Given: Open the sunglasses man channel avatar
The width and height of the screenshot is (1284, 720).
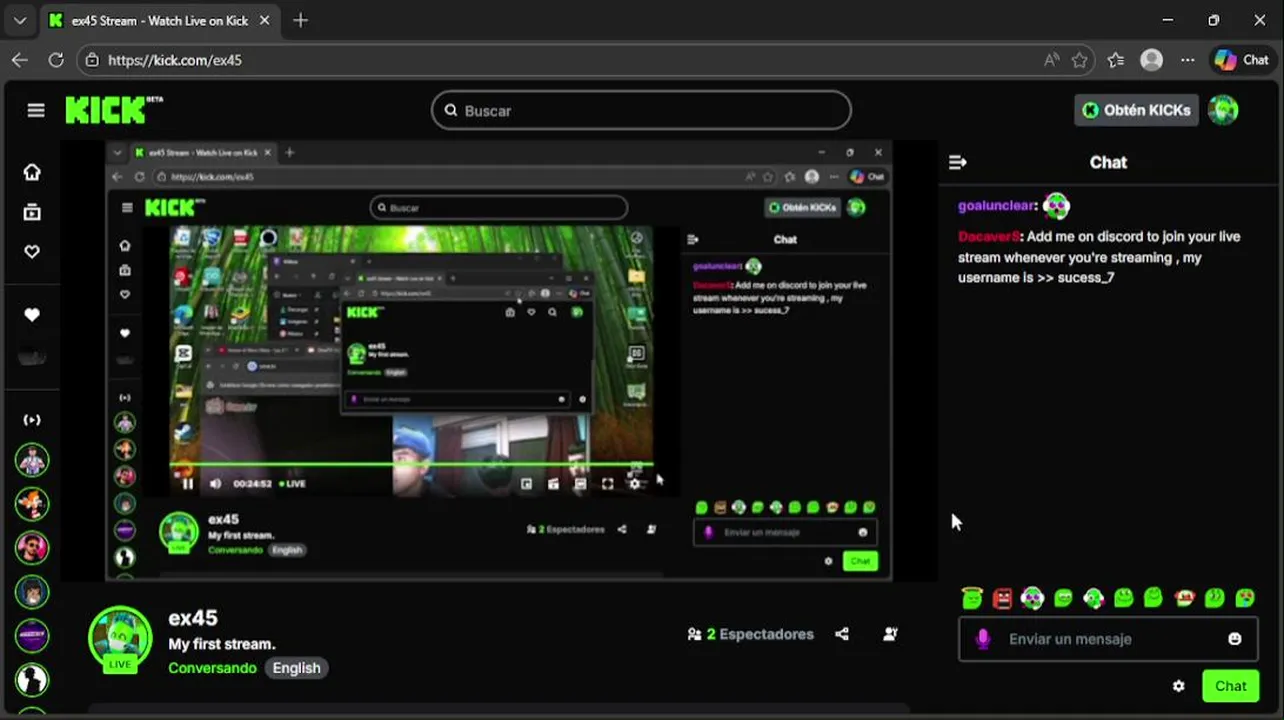Looking at the screenshot, I should click(x=32, y=548).
